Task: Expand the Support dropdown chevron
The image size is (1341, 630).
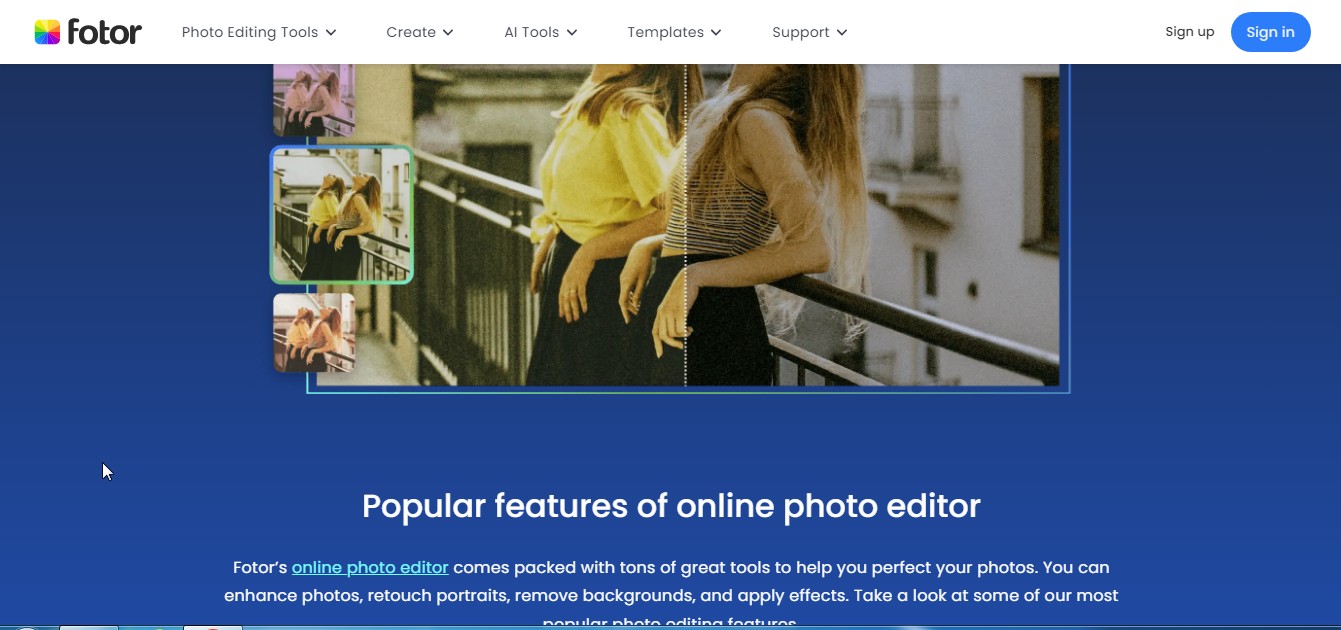Action: tap(842, 33)
